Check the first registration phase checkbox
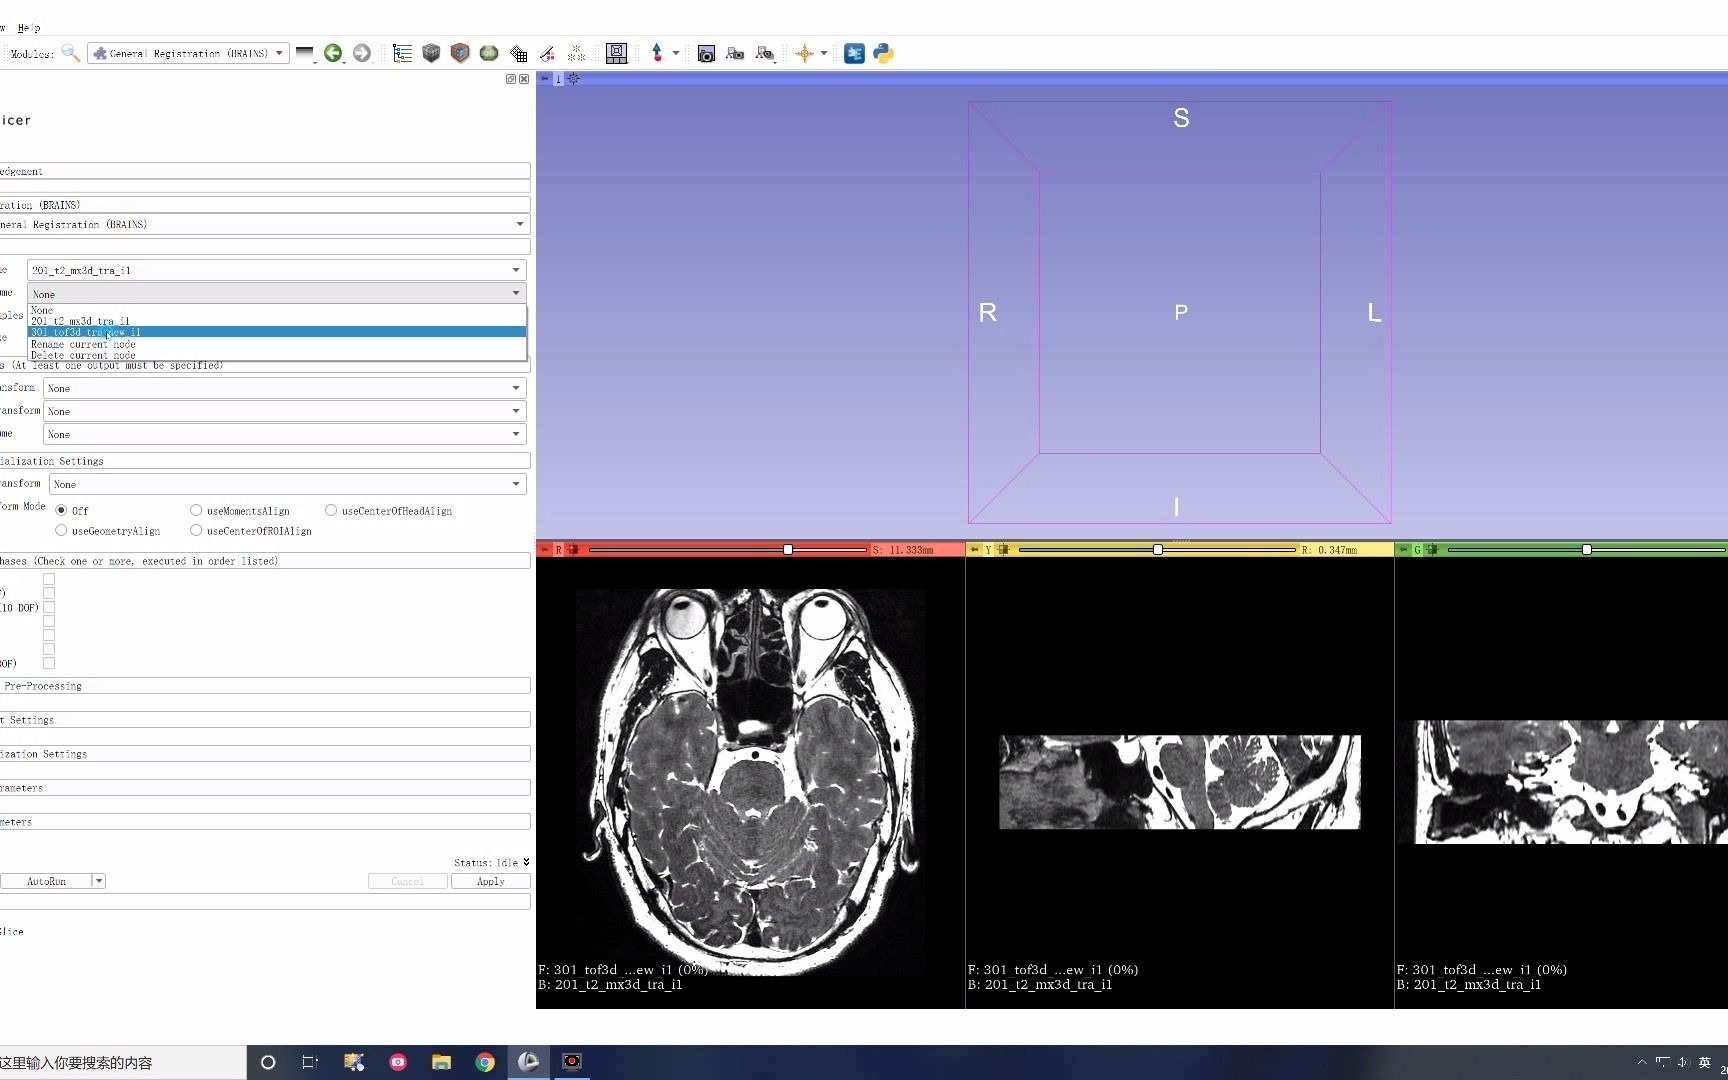Image resolution: width=1728 pixels, height=1080 pixels. 49,579
